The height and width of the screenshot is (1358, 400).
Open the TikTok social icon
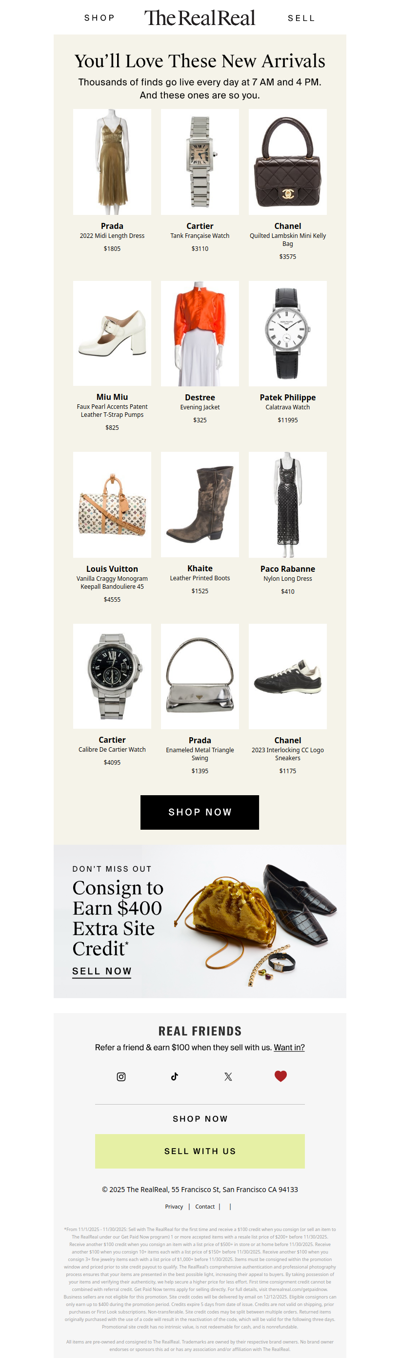[174, 1077]
